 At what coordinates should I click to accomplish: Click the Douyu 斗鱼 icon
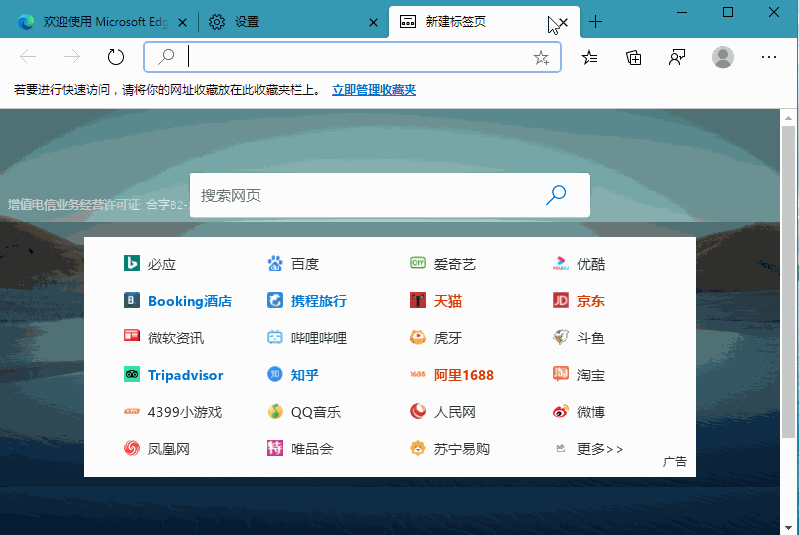click(561, 337)
